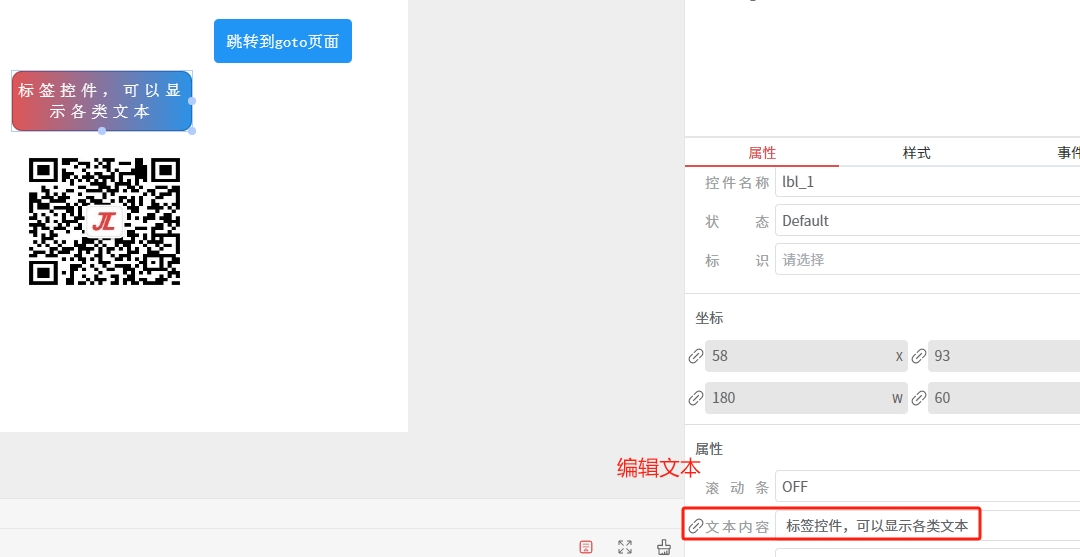Click the bottom-right corner handle of label widget

tap(192, 131)
